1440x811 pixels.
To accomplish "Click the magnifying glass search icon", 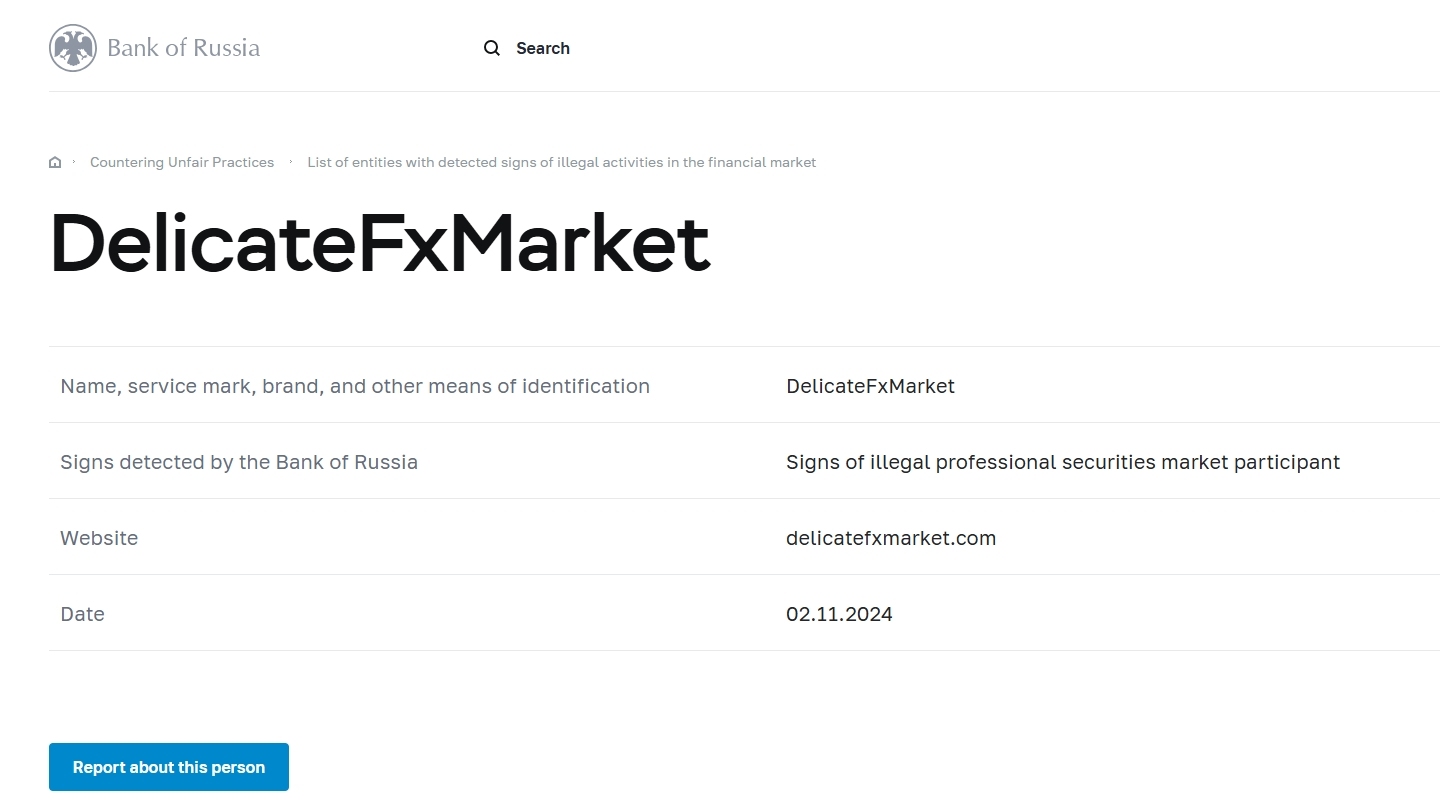I will 491,48.
